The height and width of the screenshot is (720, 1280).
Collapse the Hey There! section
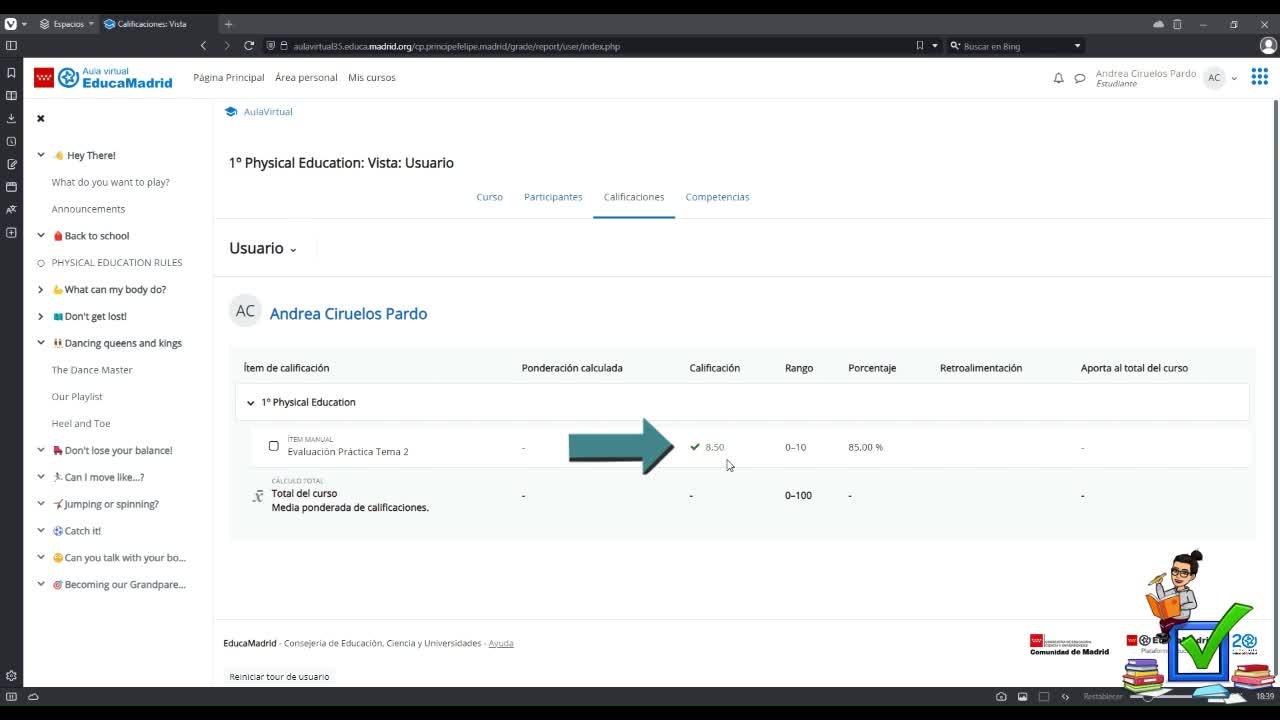point(41,155)
